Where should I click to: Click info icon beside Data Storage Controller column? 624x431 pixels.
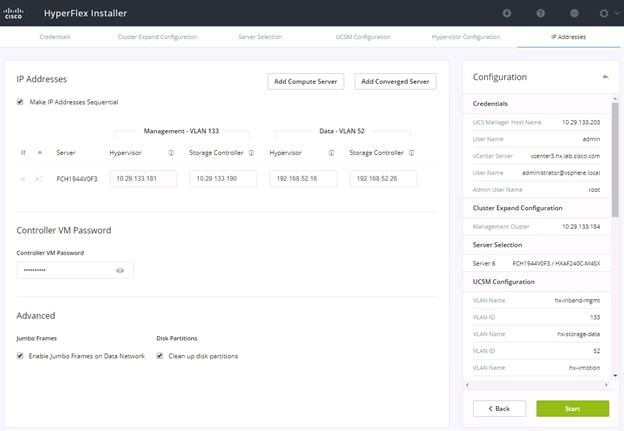pos(411,153)
